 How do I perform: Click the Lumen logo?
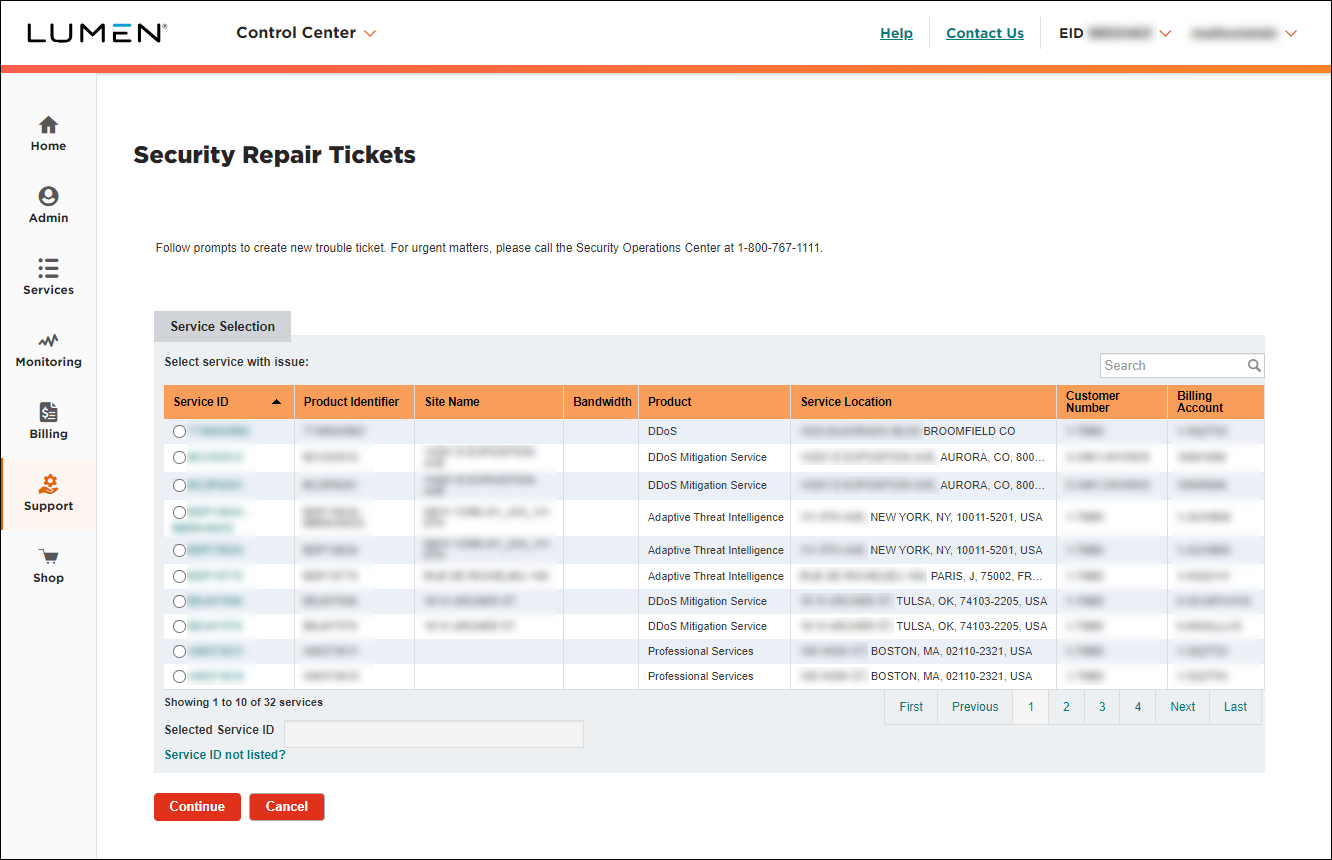point(97,33)
